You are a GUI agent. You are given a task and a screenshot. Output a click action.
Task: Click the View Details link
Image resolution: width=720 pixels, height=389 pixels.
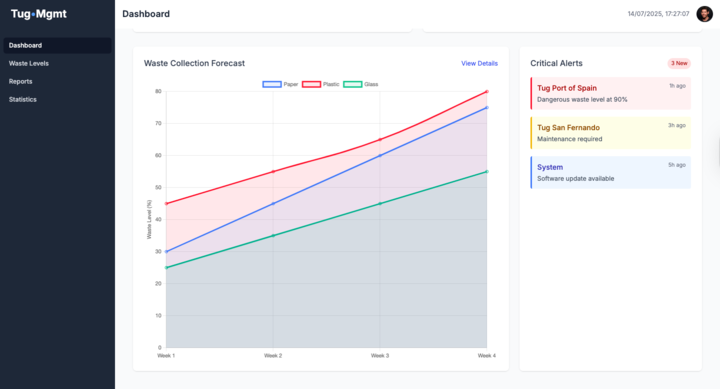479,63
